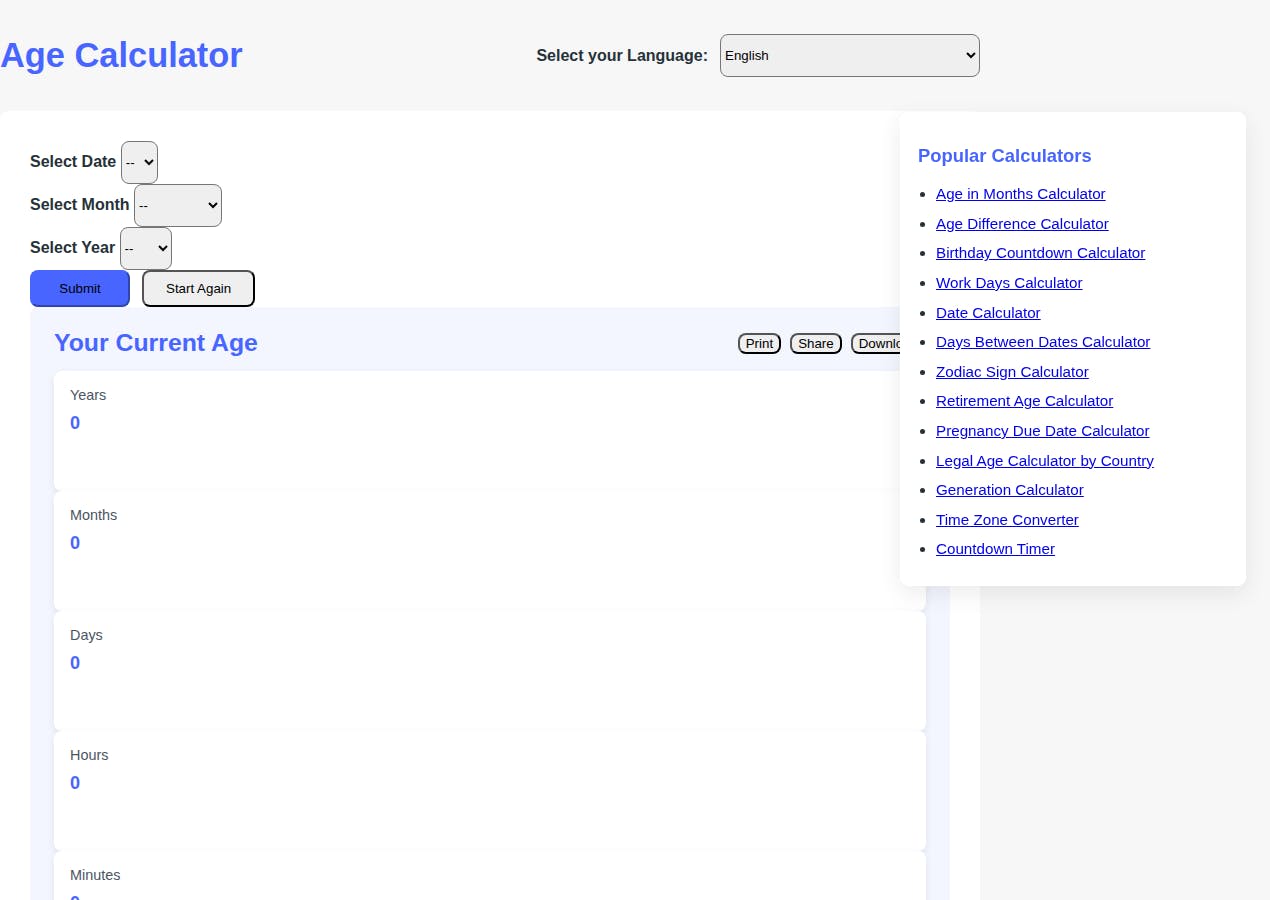Screen dimensions: 1270x900
Task: Click the Days label in results
Action: [86, 635]
